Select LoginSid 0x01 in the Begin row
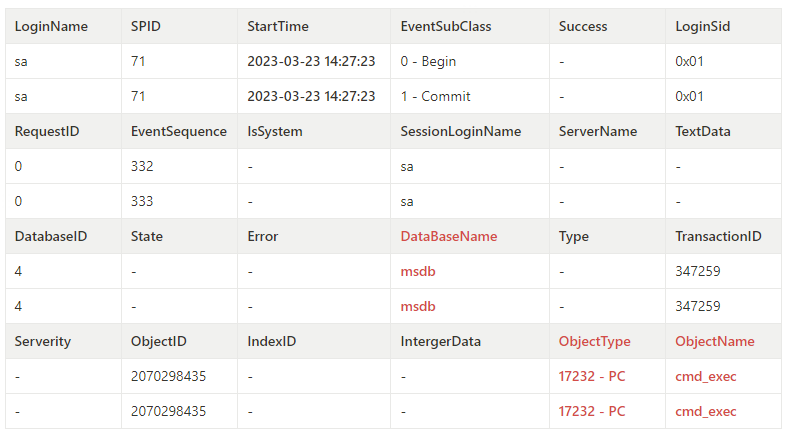This screenshot has height=435, width=789. [x=689, y=61]
